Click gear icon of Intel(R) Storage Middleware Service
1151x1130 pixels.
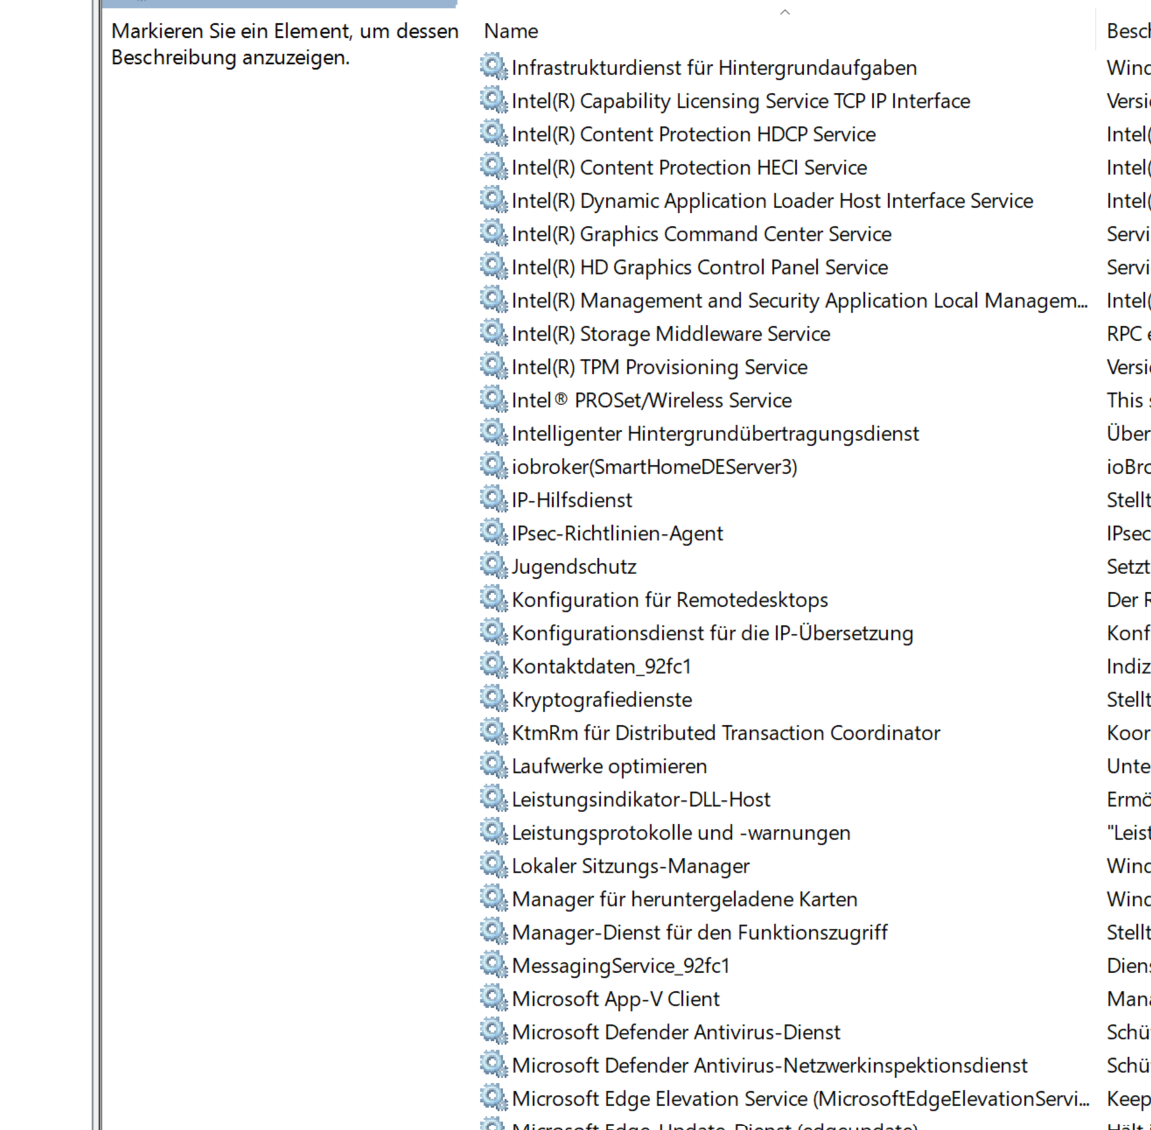[x=493, y=333]
